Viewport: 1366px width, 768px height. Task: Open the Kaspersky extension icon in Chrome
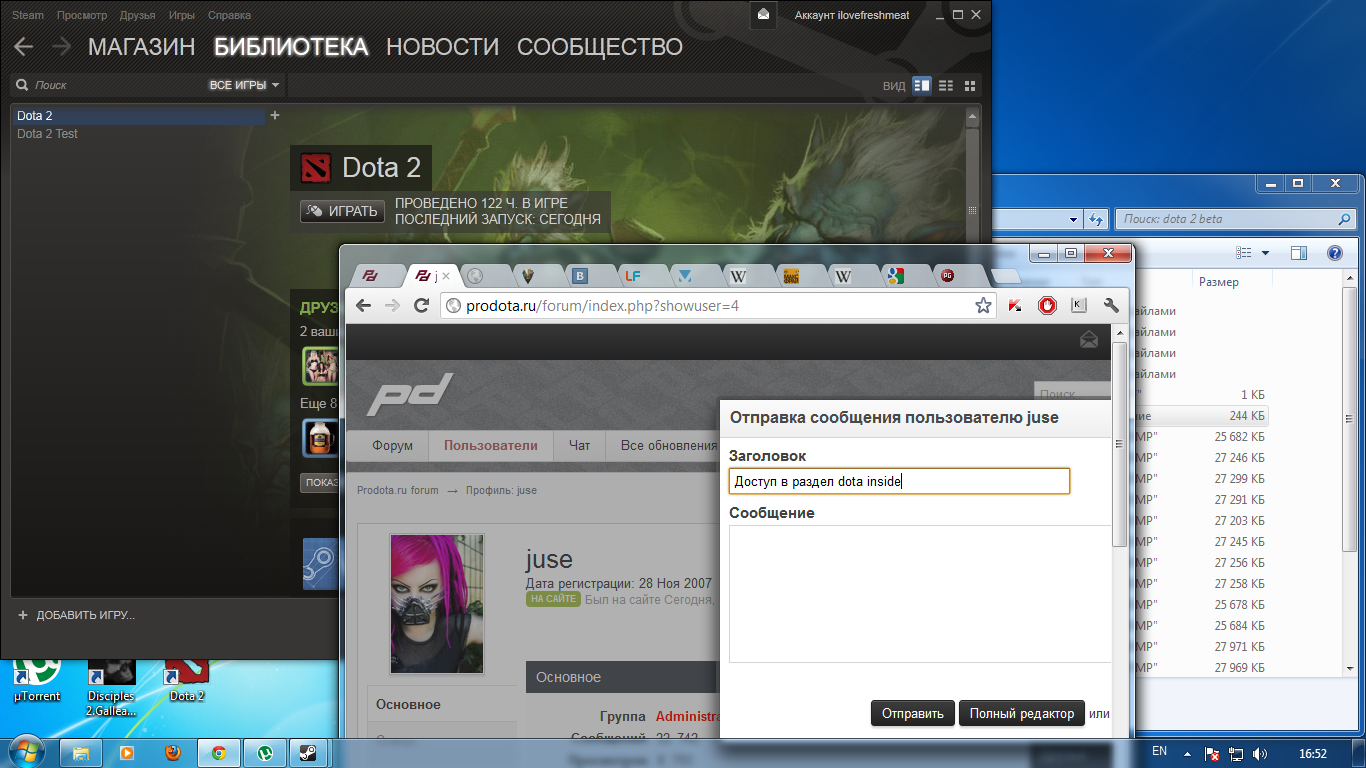pyautogui.click(x=1016, y=306)
